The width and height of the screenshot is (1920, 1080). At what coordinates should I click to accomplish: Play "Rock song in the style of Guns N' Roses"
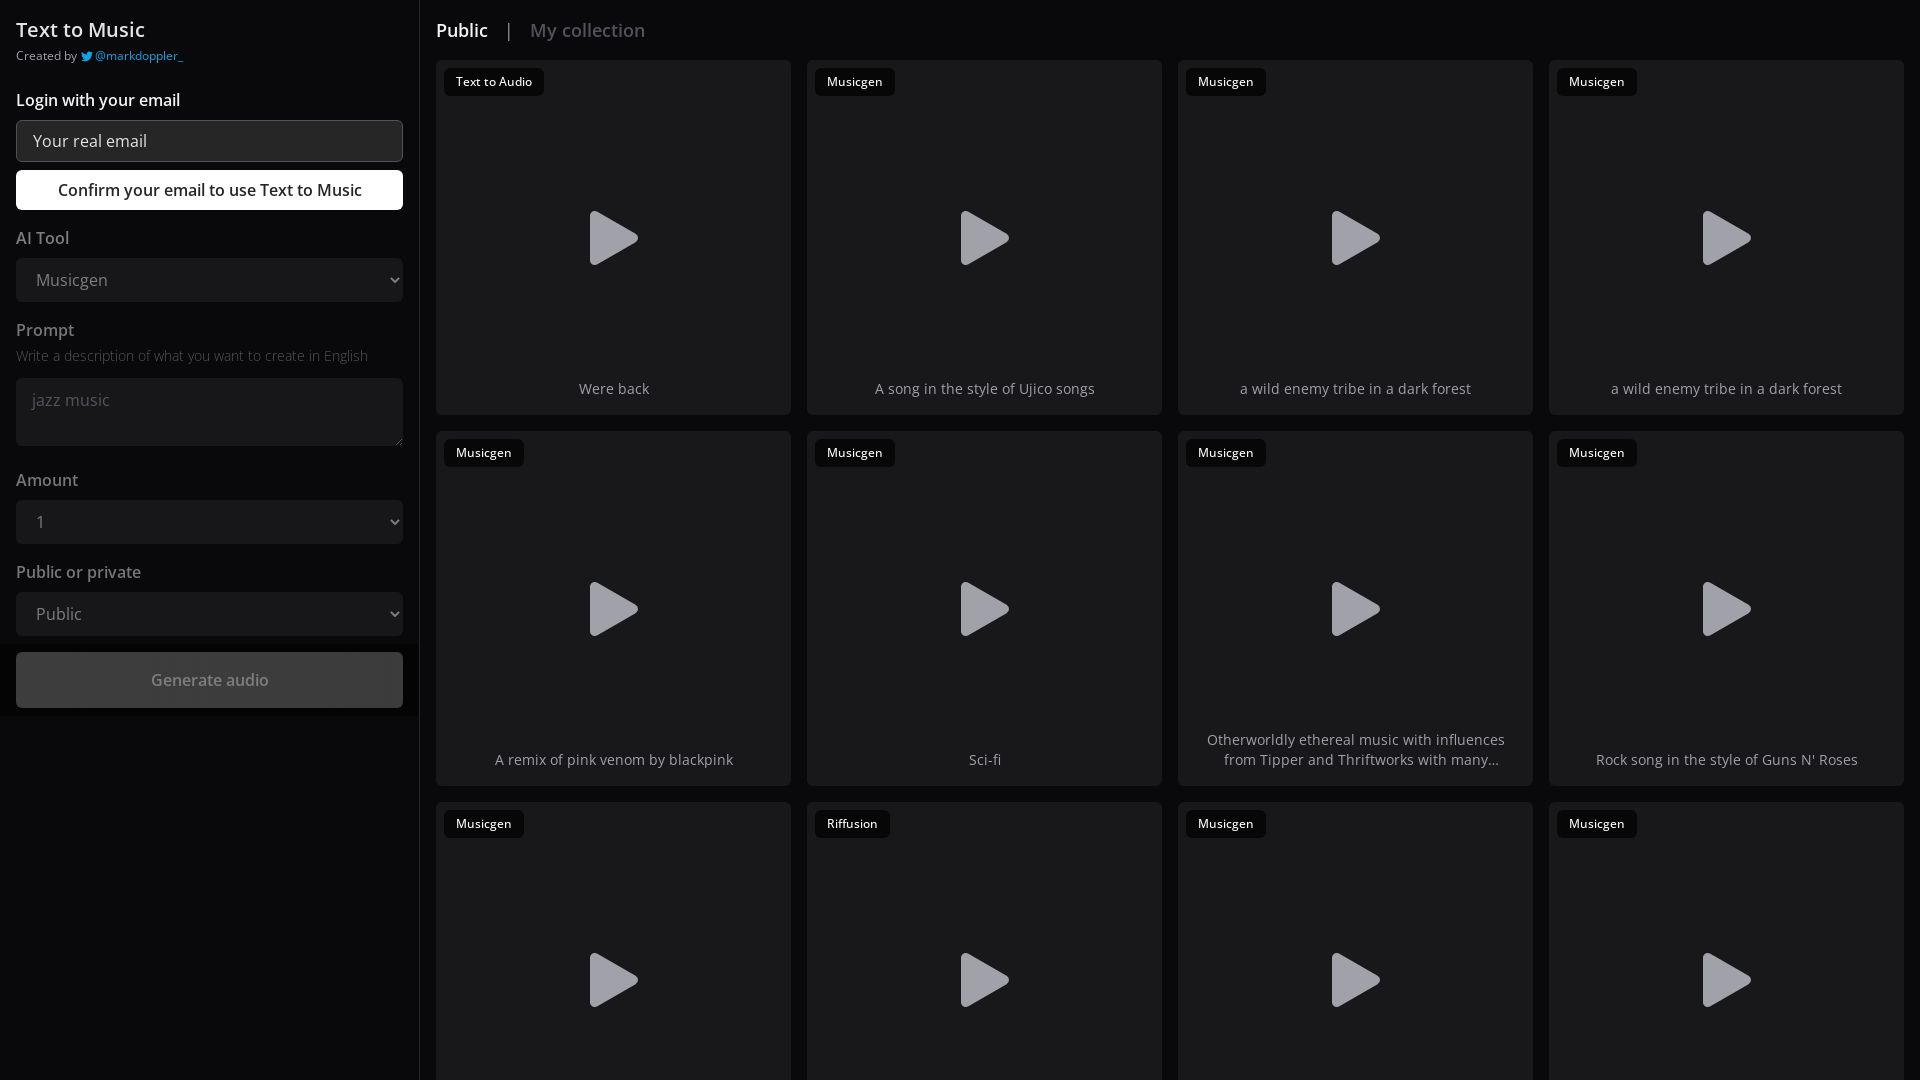1726,609
